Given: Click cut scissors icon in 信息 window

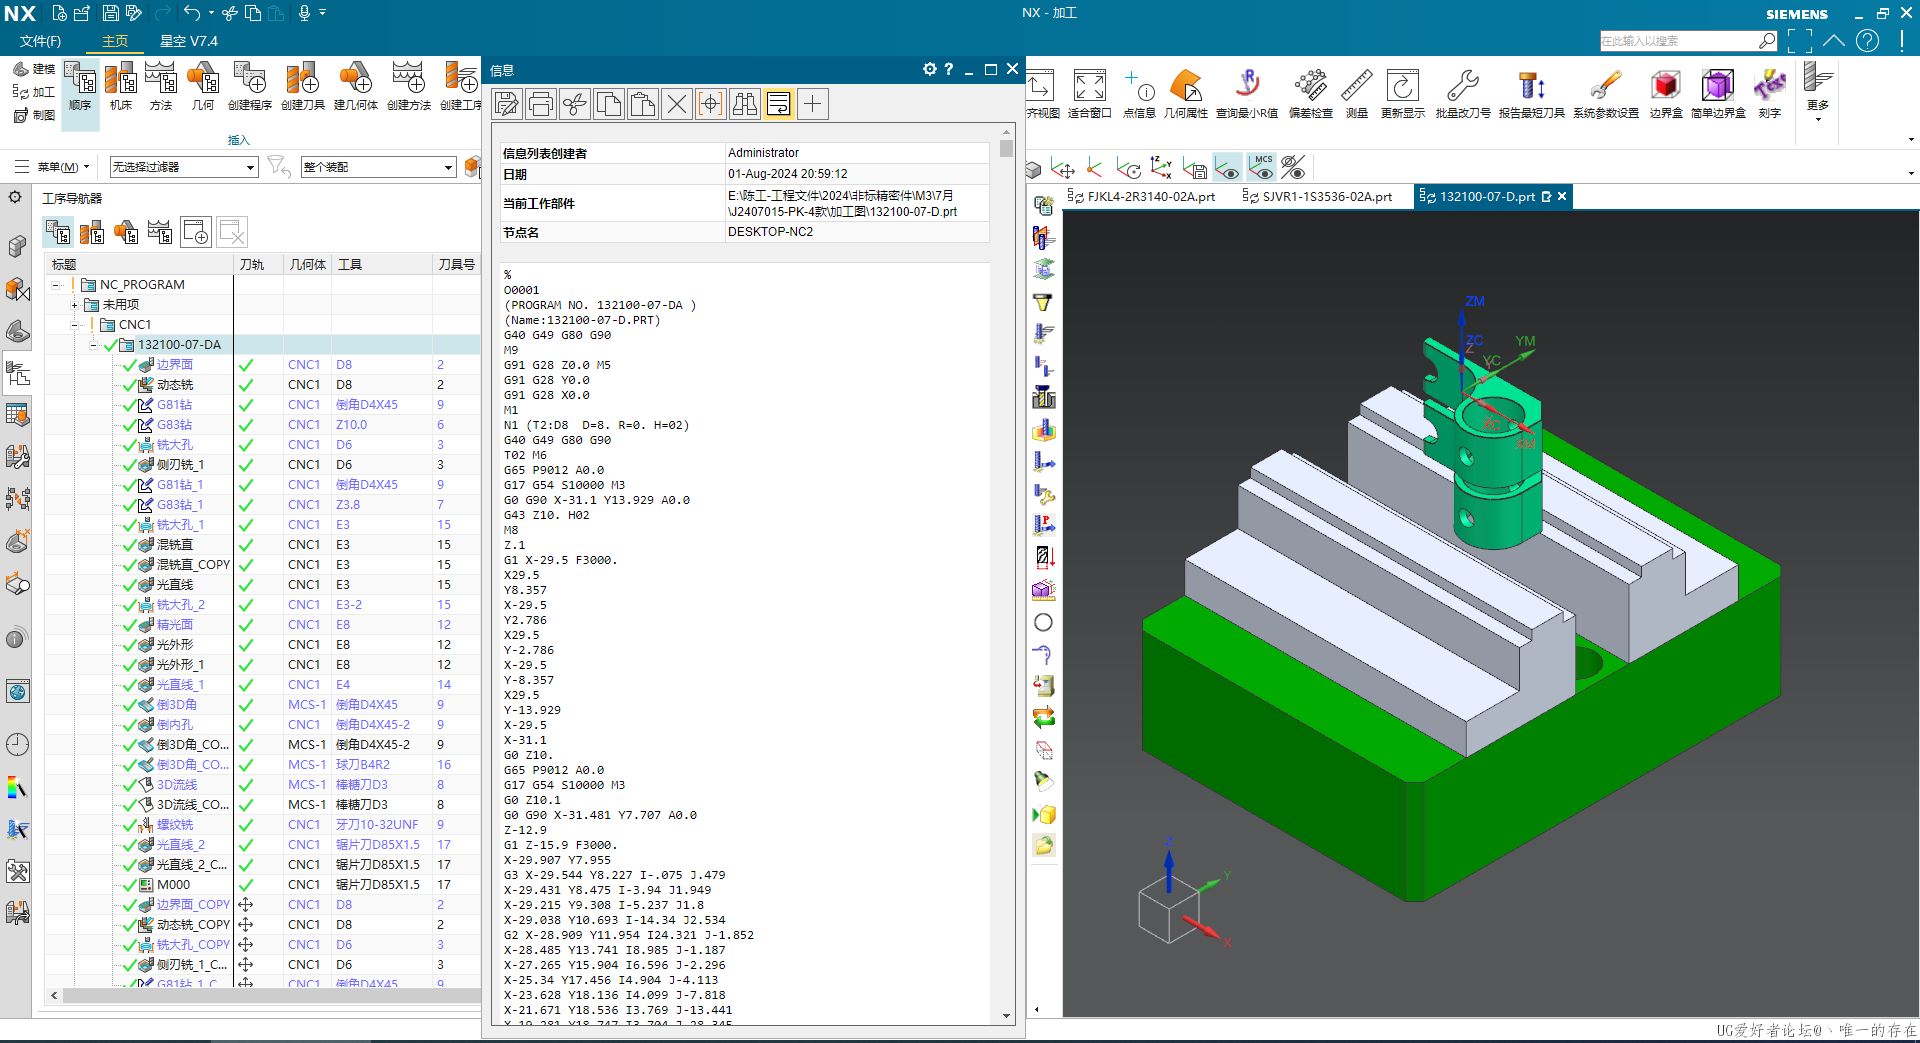Looking at the screenshot, I should click(575, 104).
